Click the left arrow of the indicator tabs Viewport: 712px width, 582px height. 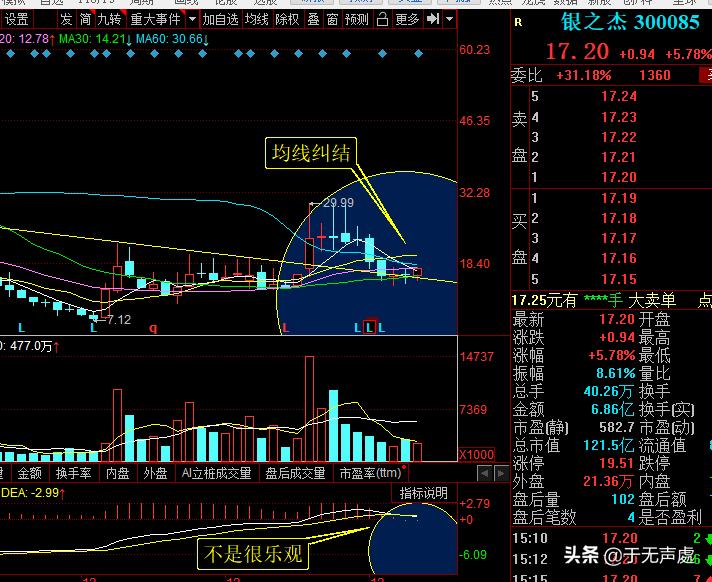click(485, 473)
